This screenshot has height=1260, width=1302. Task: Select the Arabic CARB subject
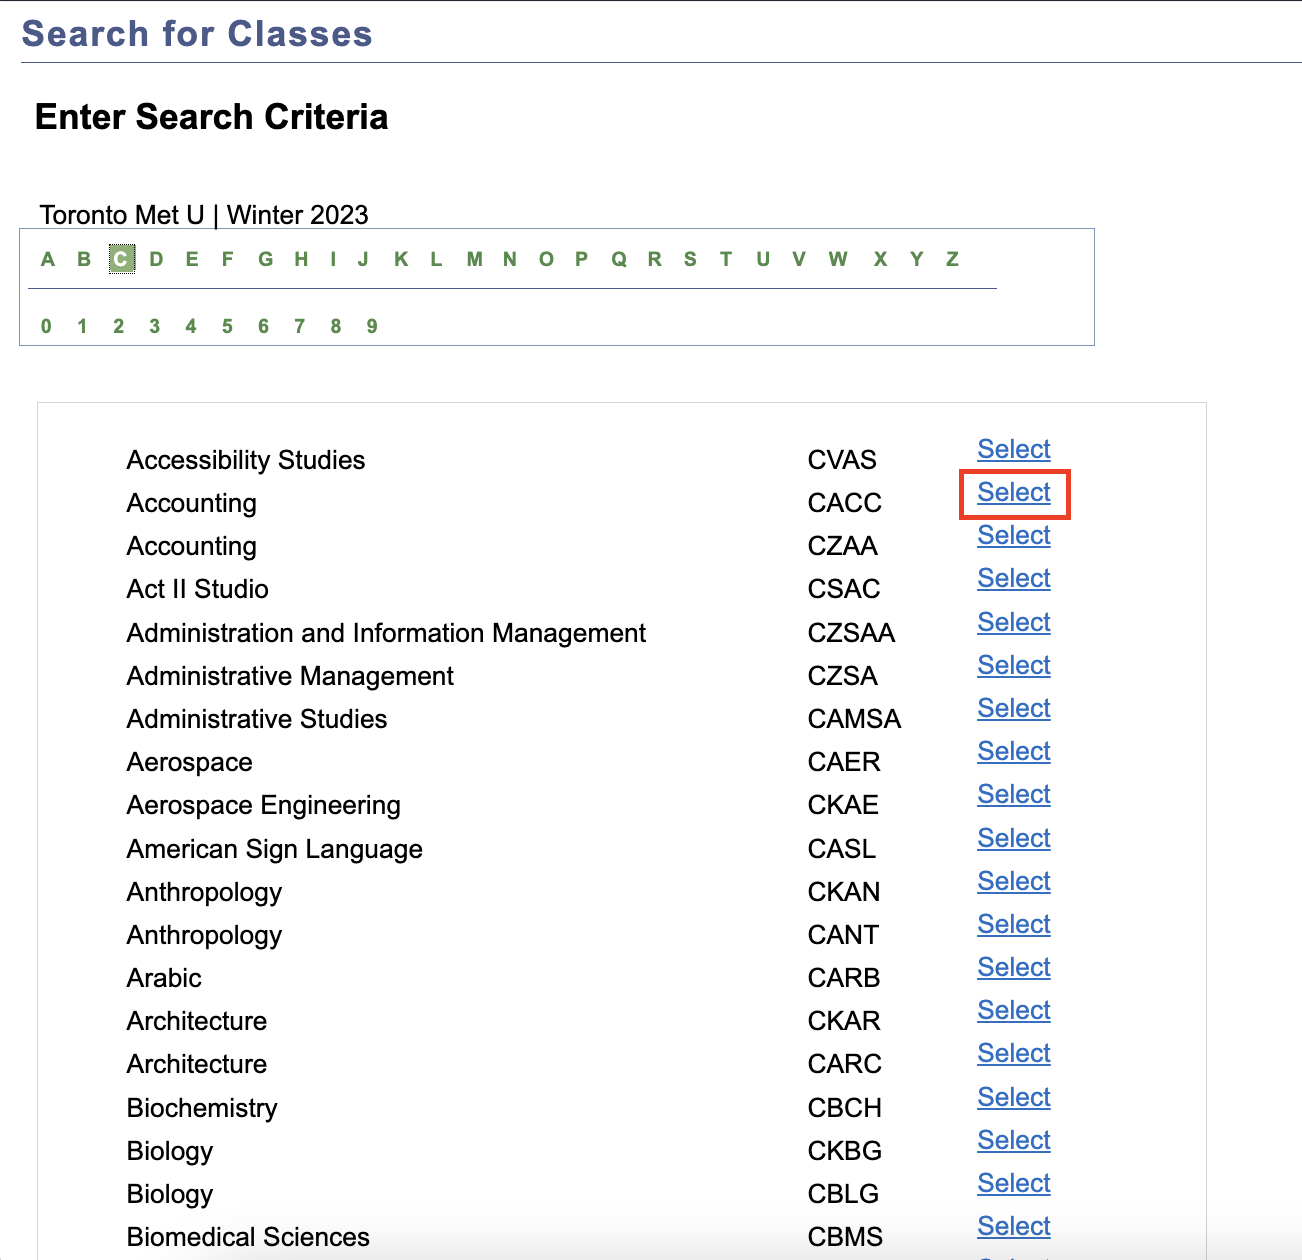tap(1013, 968)
